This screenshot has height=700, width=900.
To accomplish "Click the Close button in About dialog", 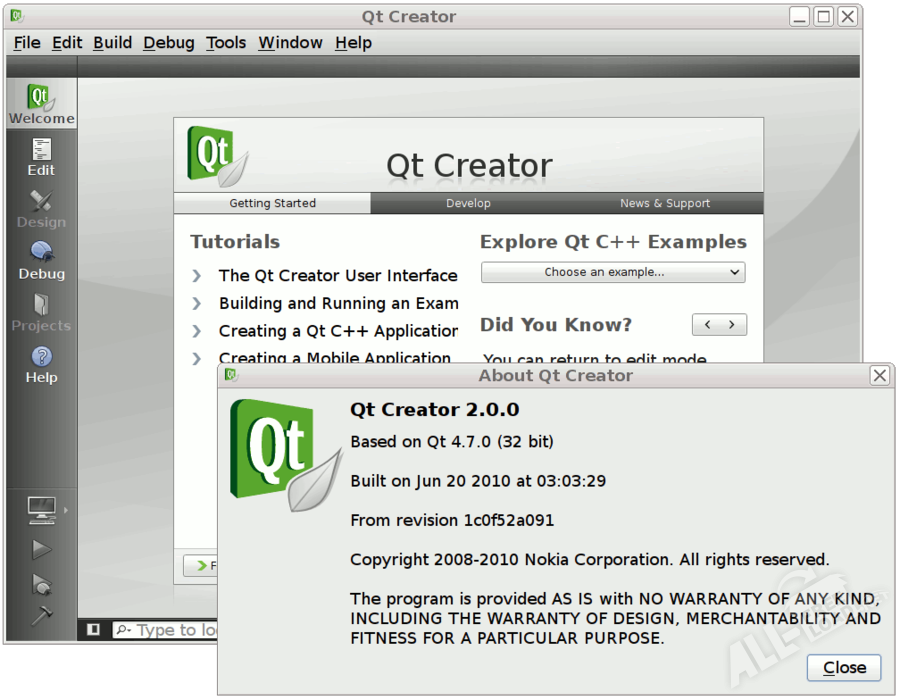I will click(843, 668).
